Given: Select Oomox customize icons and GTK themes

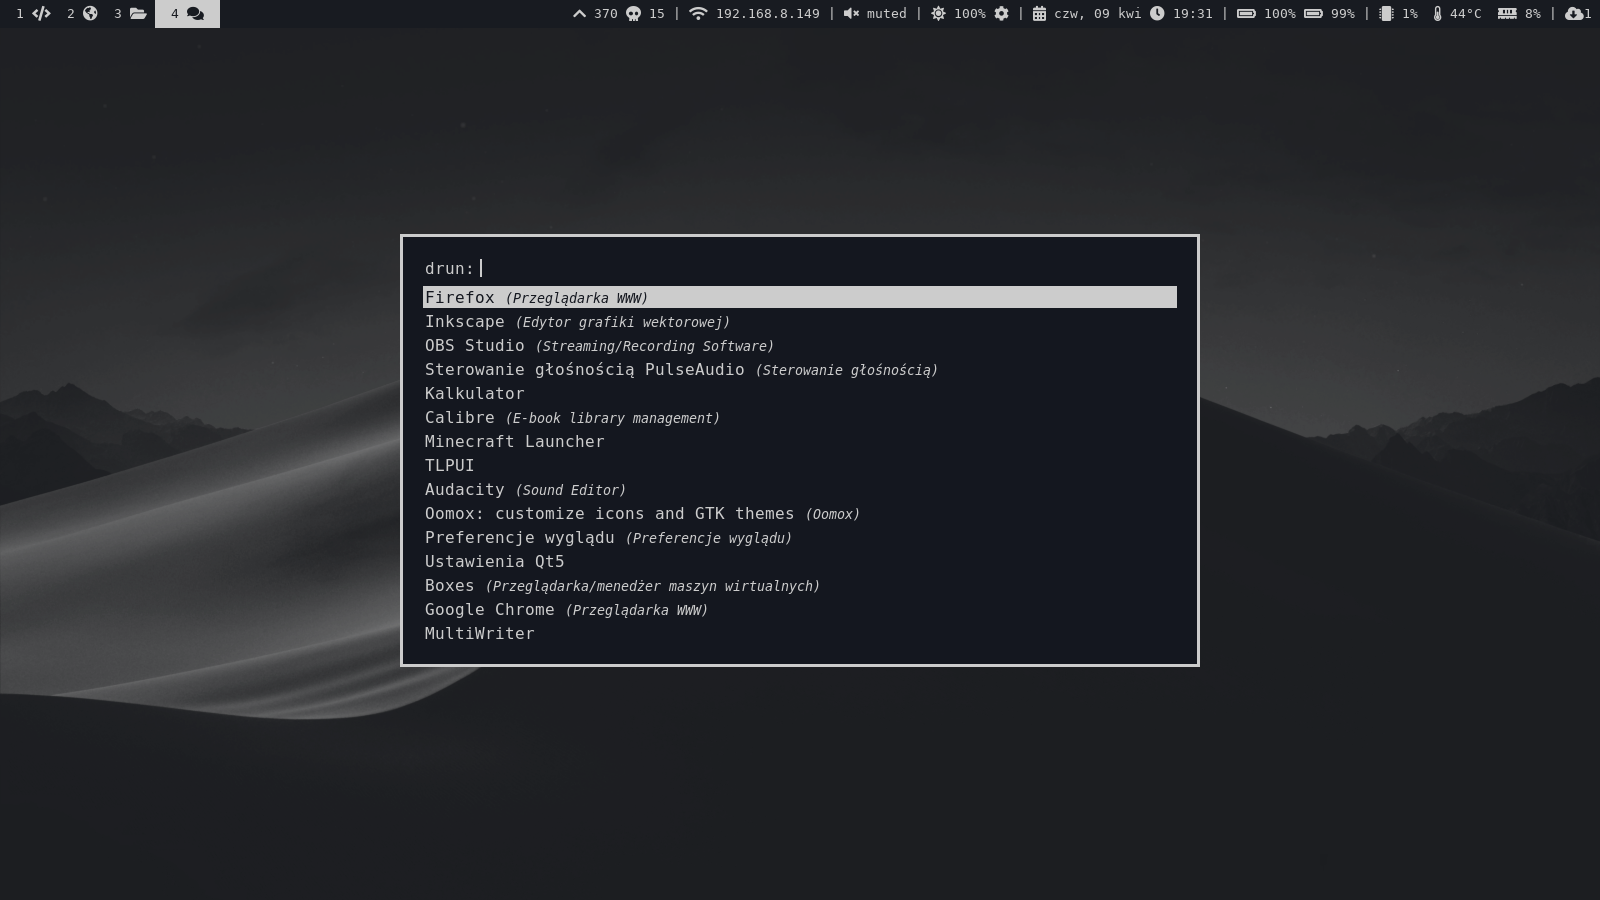Looking at the screenshot, I should pos(800,513).
